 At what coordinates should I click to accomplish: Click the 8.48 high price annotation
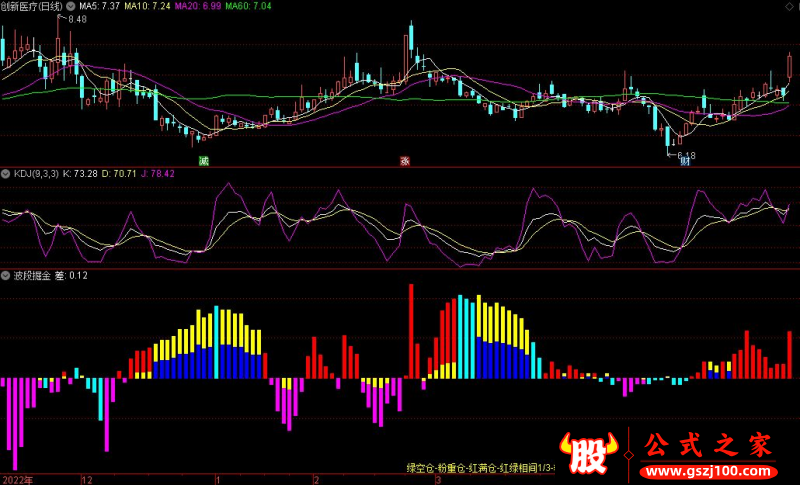77,19
